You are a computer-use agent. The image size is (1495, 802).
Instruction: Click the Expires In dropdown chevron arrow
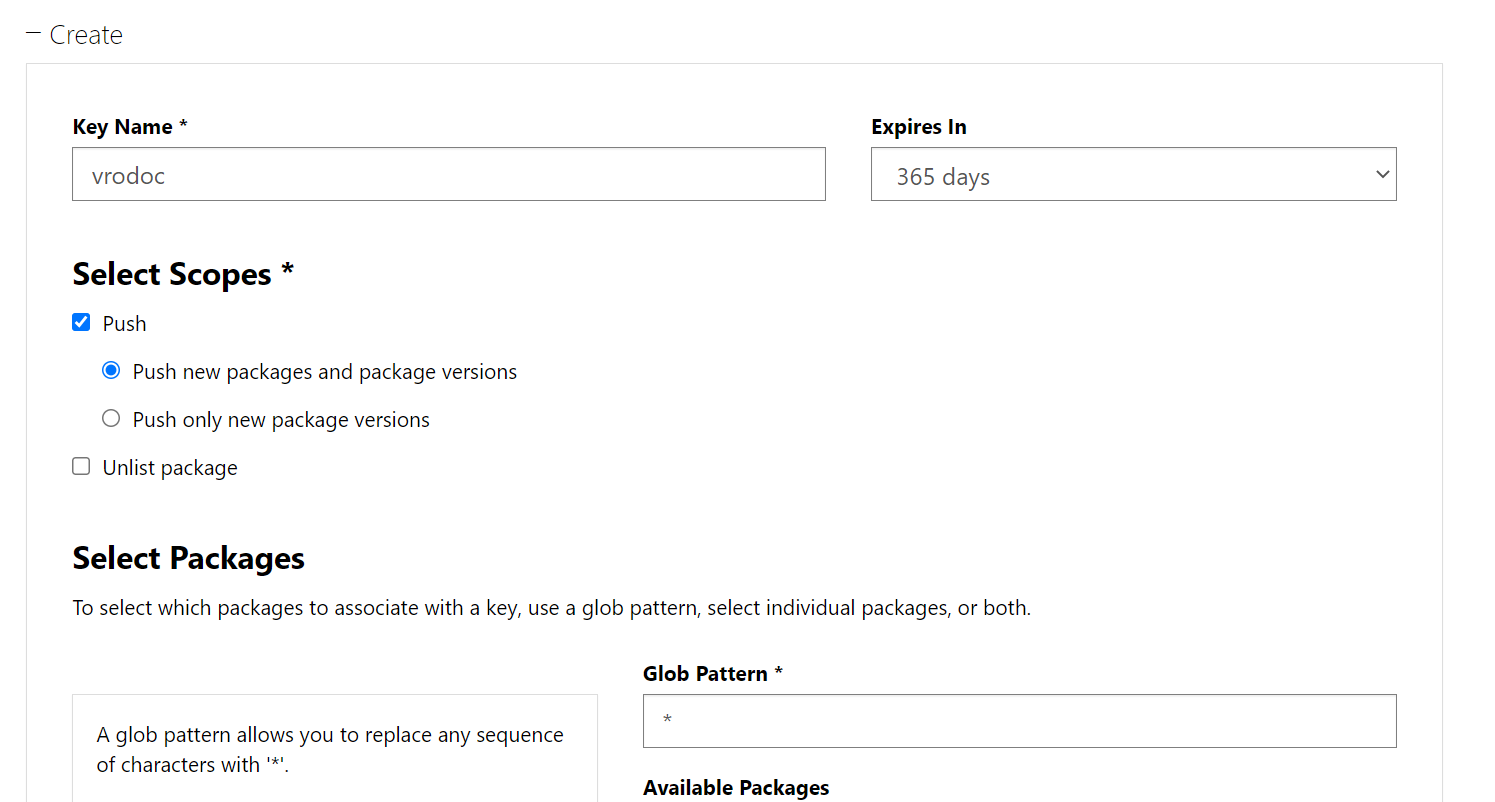[x=1382, y=175]
